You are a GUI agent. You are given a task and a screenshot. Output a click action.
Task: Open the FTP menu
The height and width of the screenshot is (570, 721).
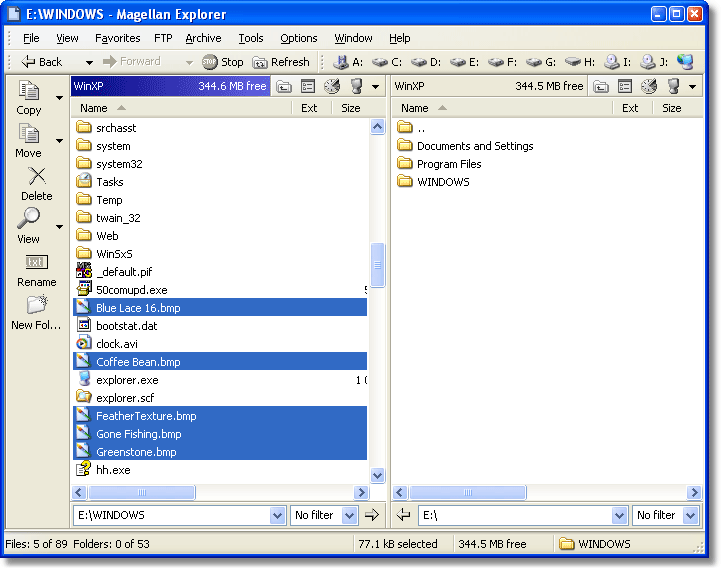(x=162, y=38)
